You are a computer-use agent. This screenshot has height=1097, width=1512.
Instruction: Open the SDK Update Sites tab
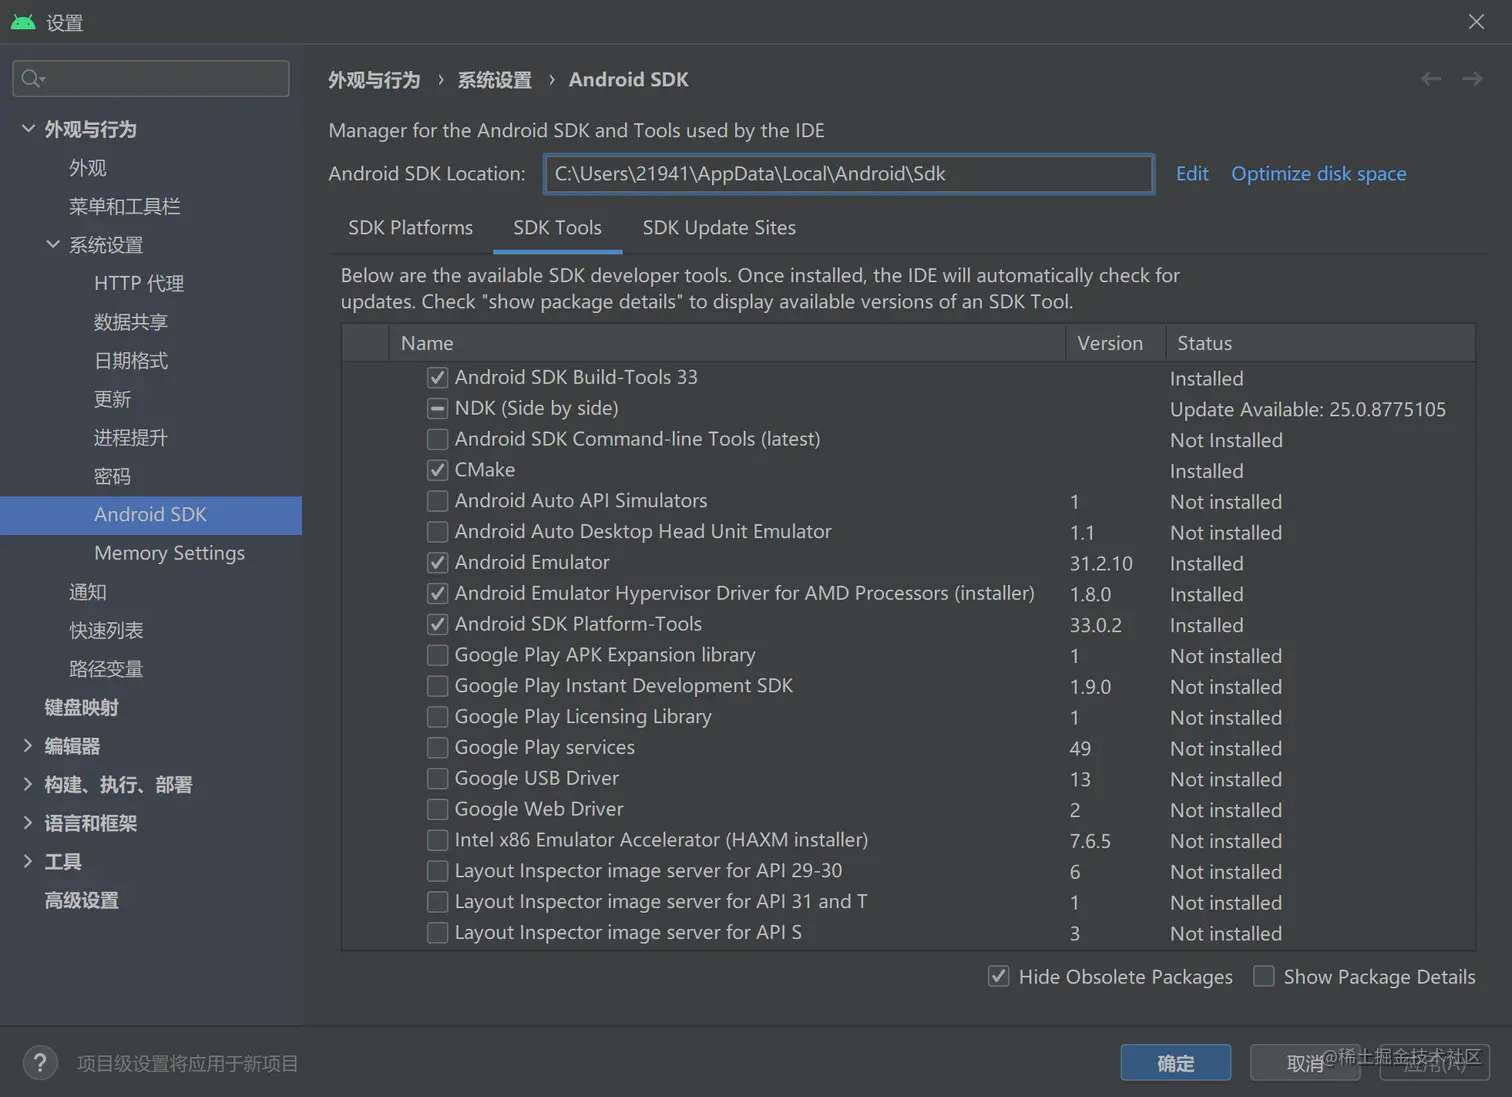click(719, 228)
